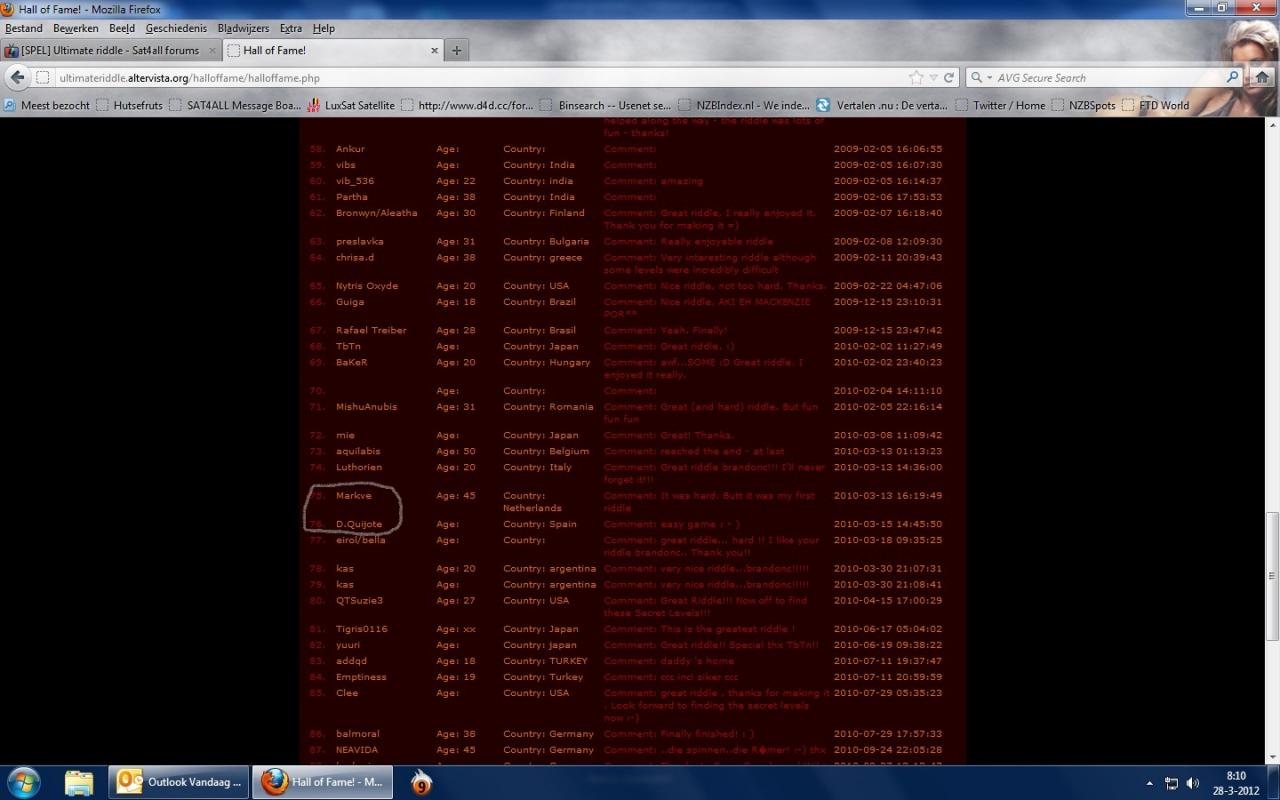
Task: Open Firefox home page via house icon
Action: pos(1261,77)
